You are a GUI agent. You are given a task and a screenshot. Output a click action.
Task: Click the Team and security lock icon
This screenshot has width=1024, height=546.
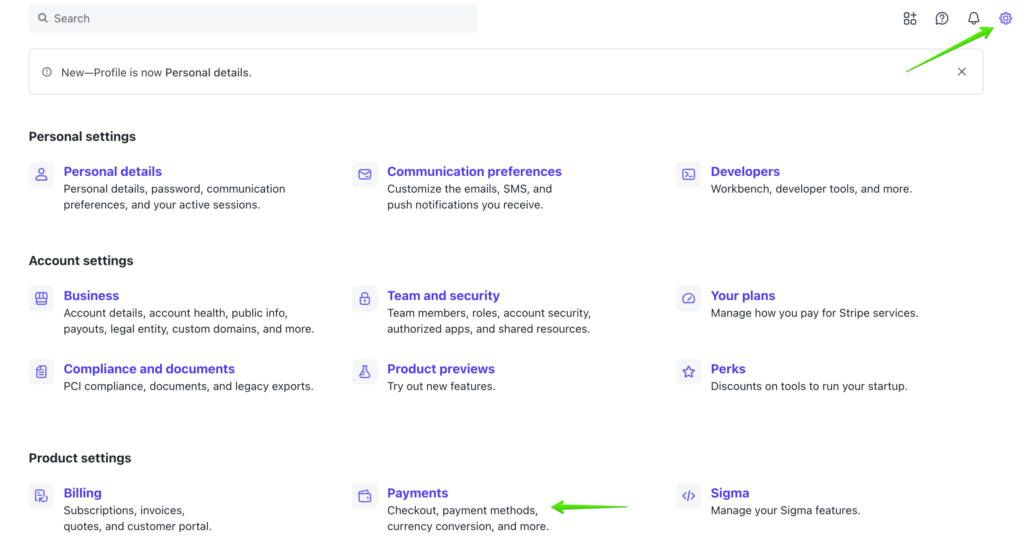[365, 298]
